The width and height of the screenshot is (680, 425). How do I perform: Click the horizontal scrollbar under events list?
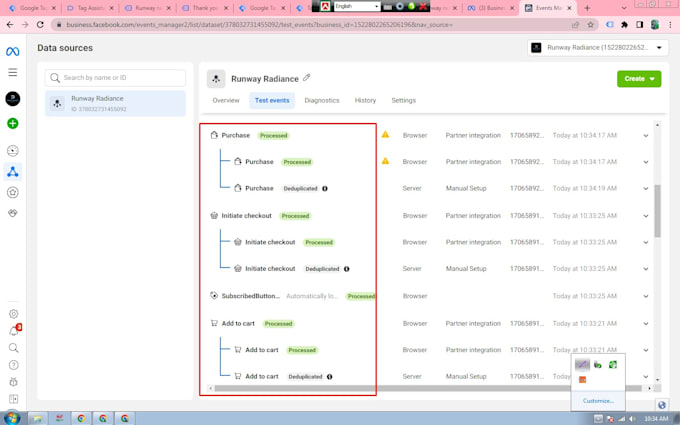click(x=428, y=388)
